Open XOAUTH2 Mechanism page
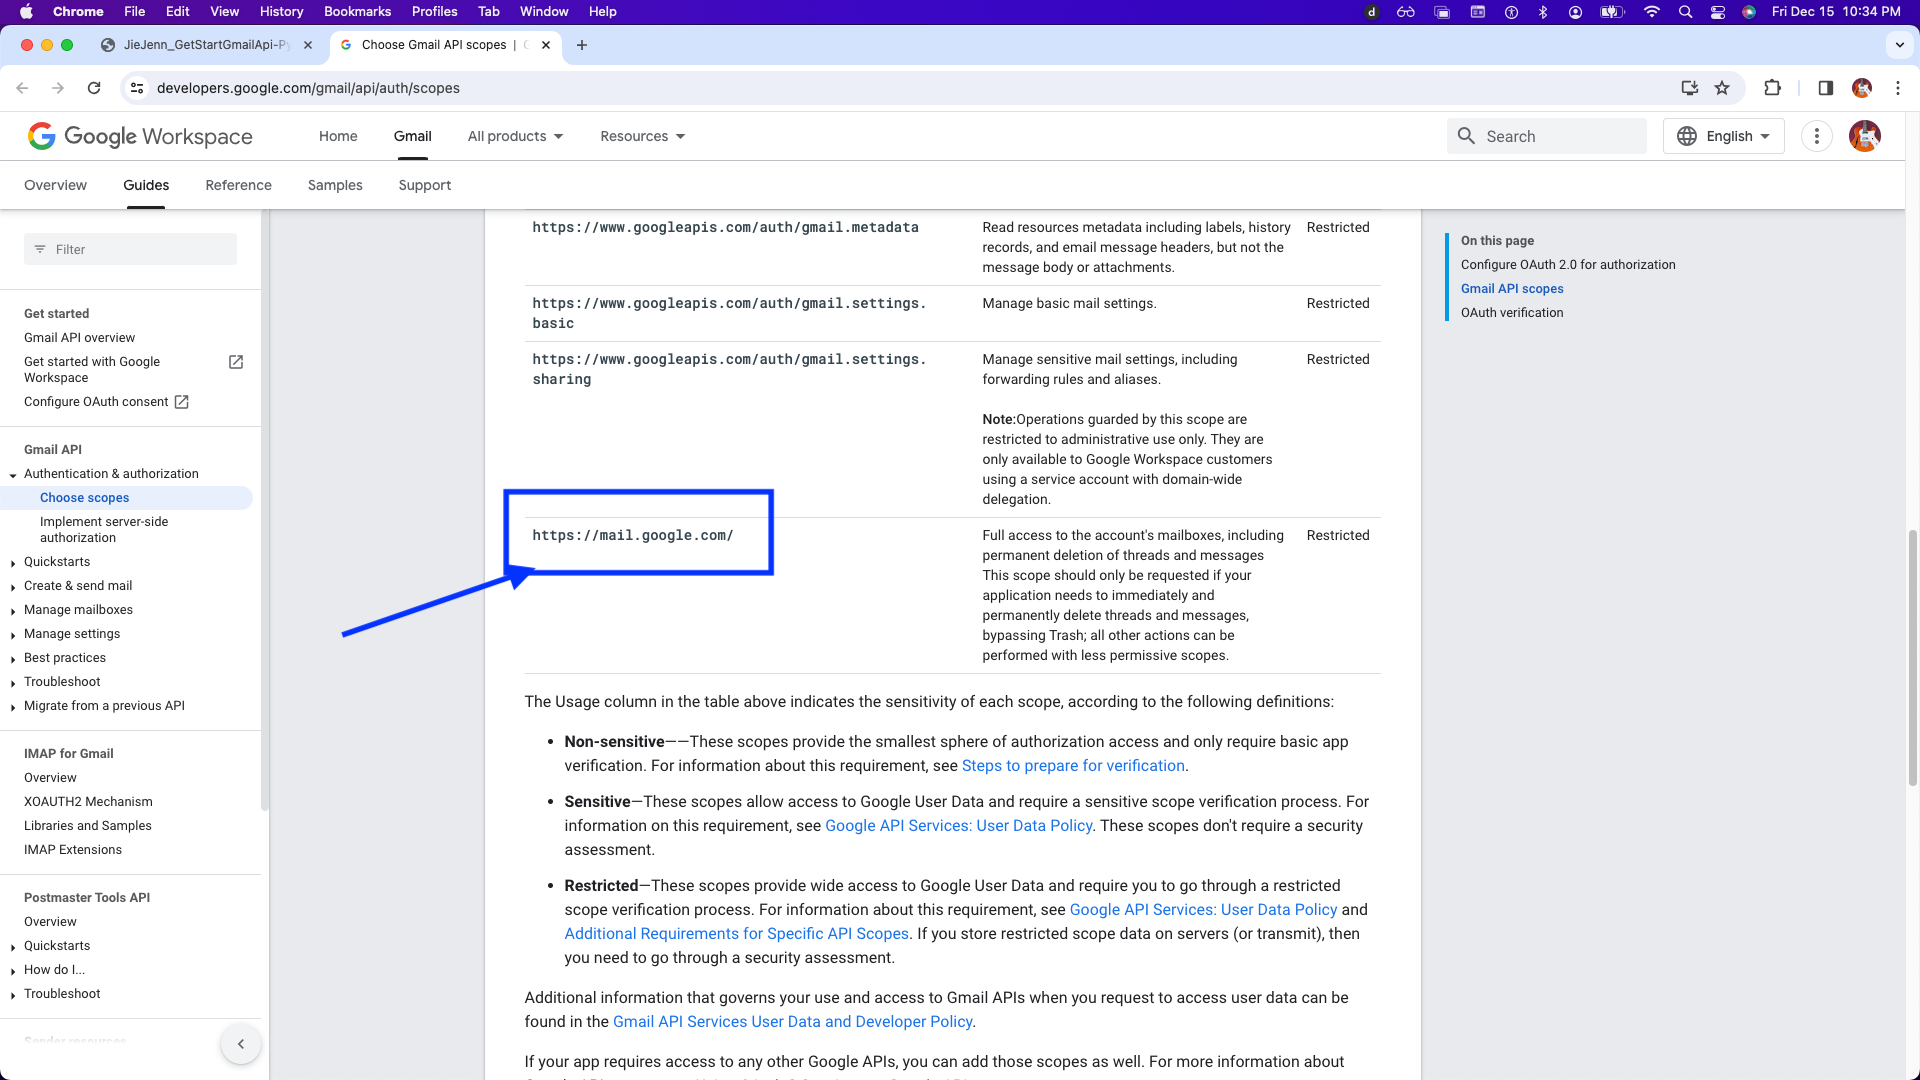The image size is (1920, 1080). pos(88,802)
